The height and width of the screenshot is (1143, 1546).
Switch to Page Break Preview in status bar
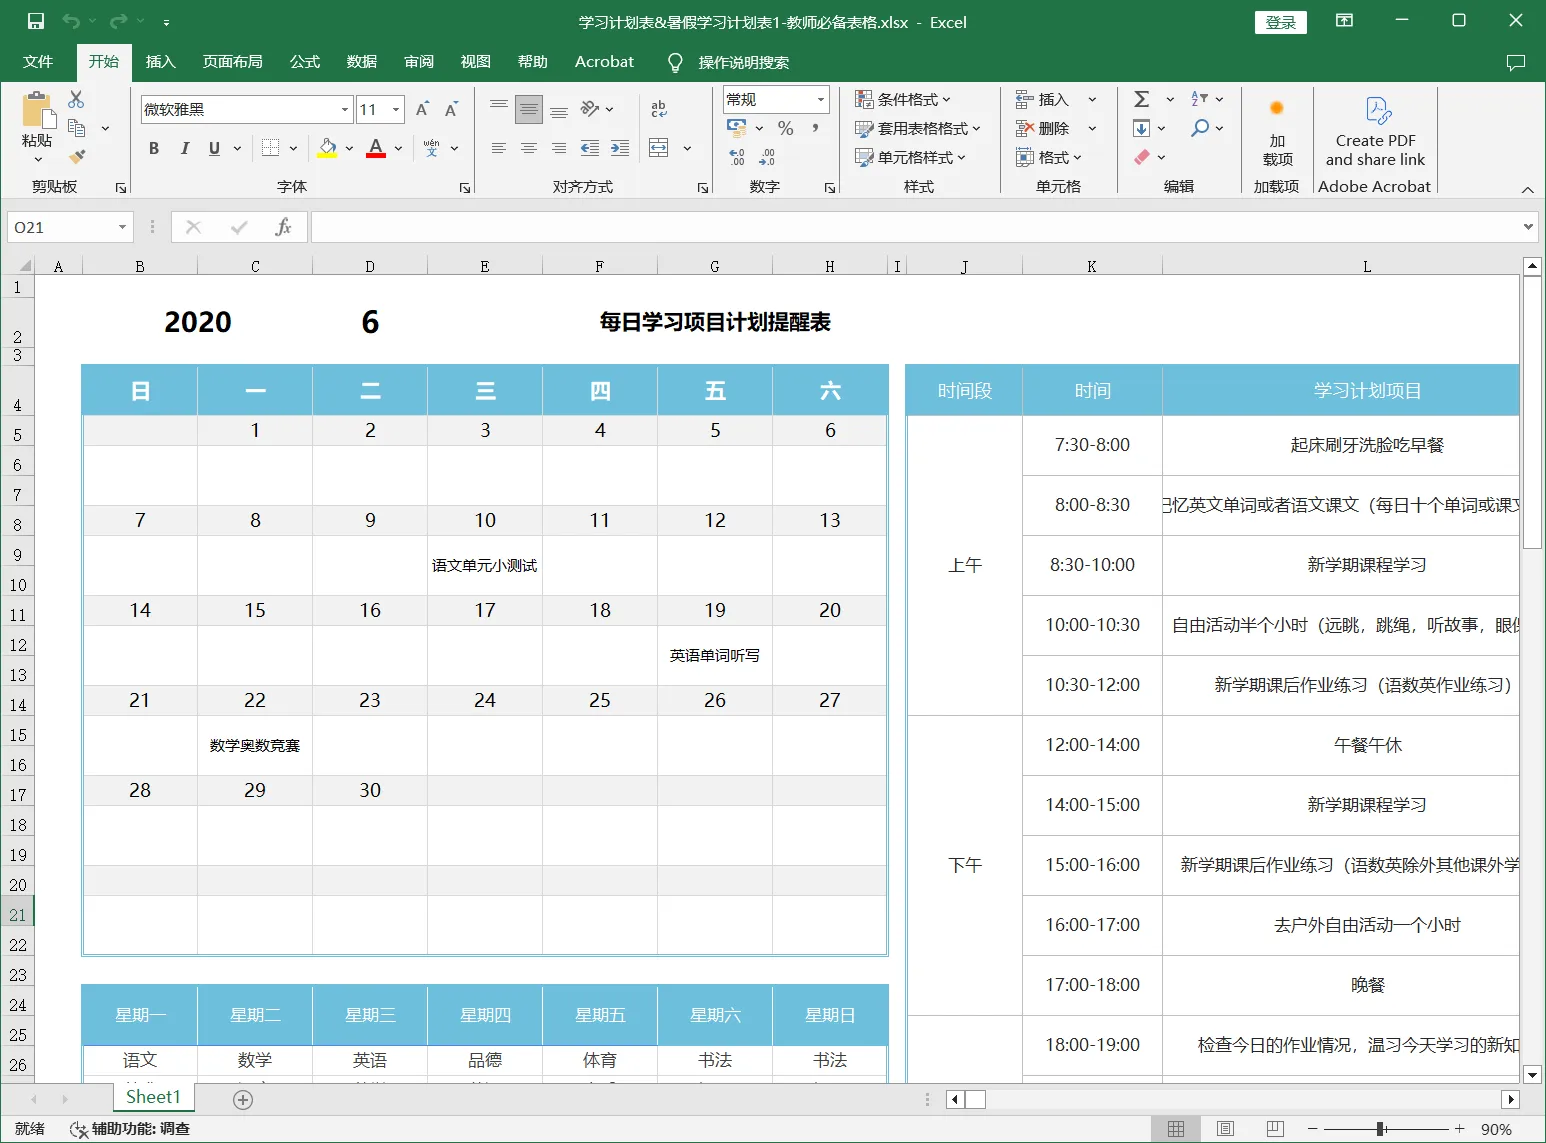coord(1275,1129)
